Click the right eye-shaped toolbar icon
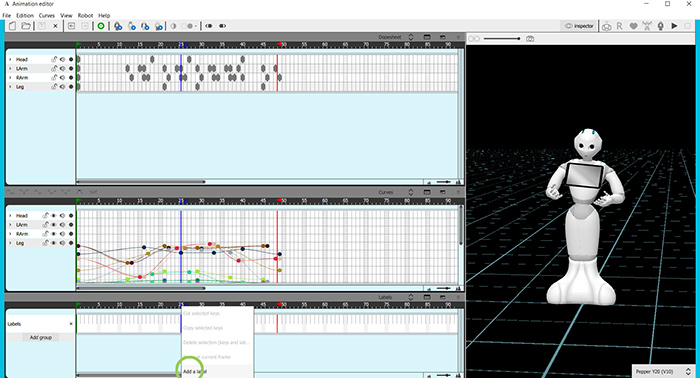This screenshot has width=700, height=378. pyautogui.click(x=222, y=26)
